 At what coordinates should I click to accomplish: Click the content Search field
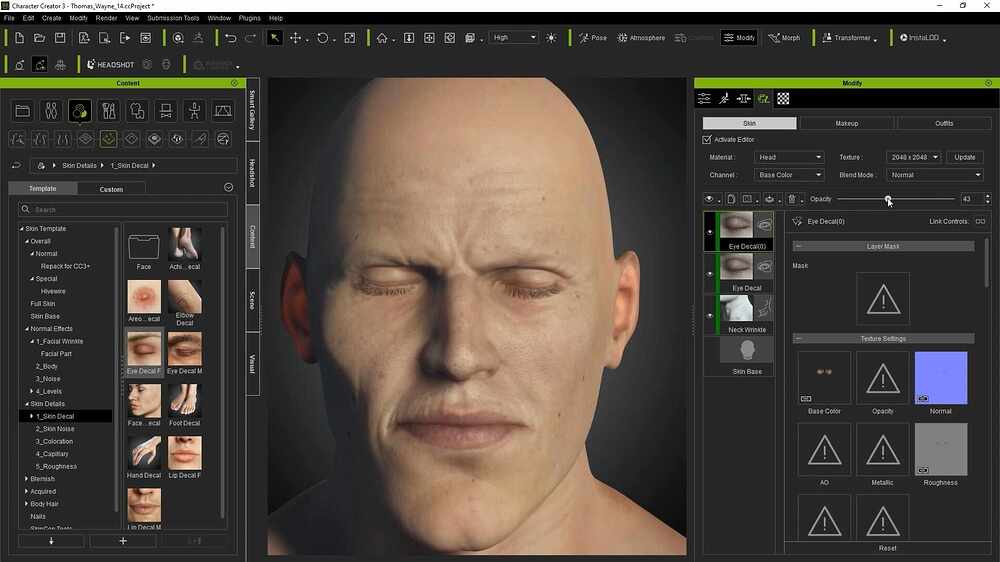tap(123, 209)
